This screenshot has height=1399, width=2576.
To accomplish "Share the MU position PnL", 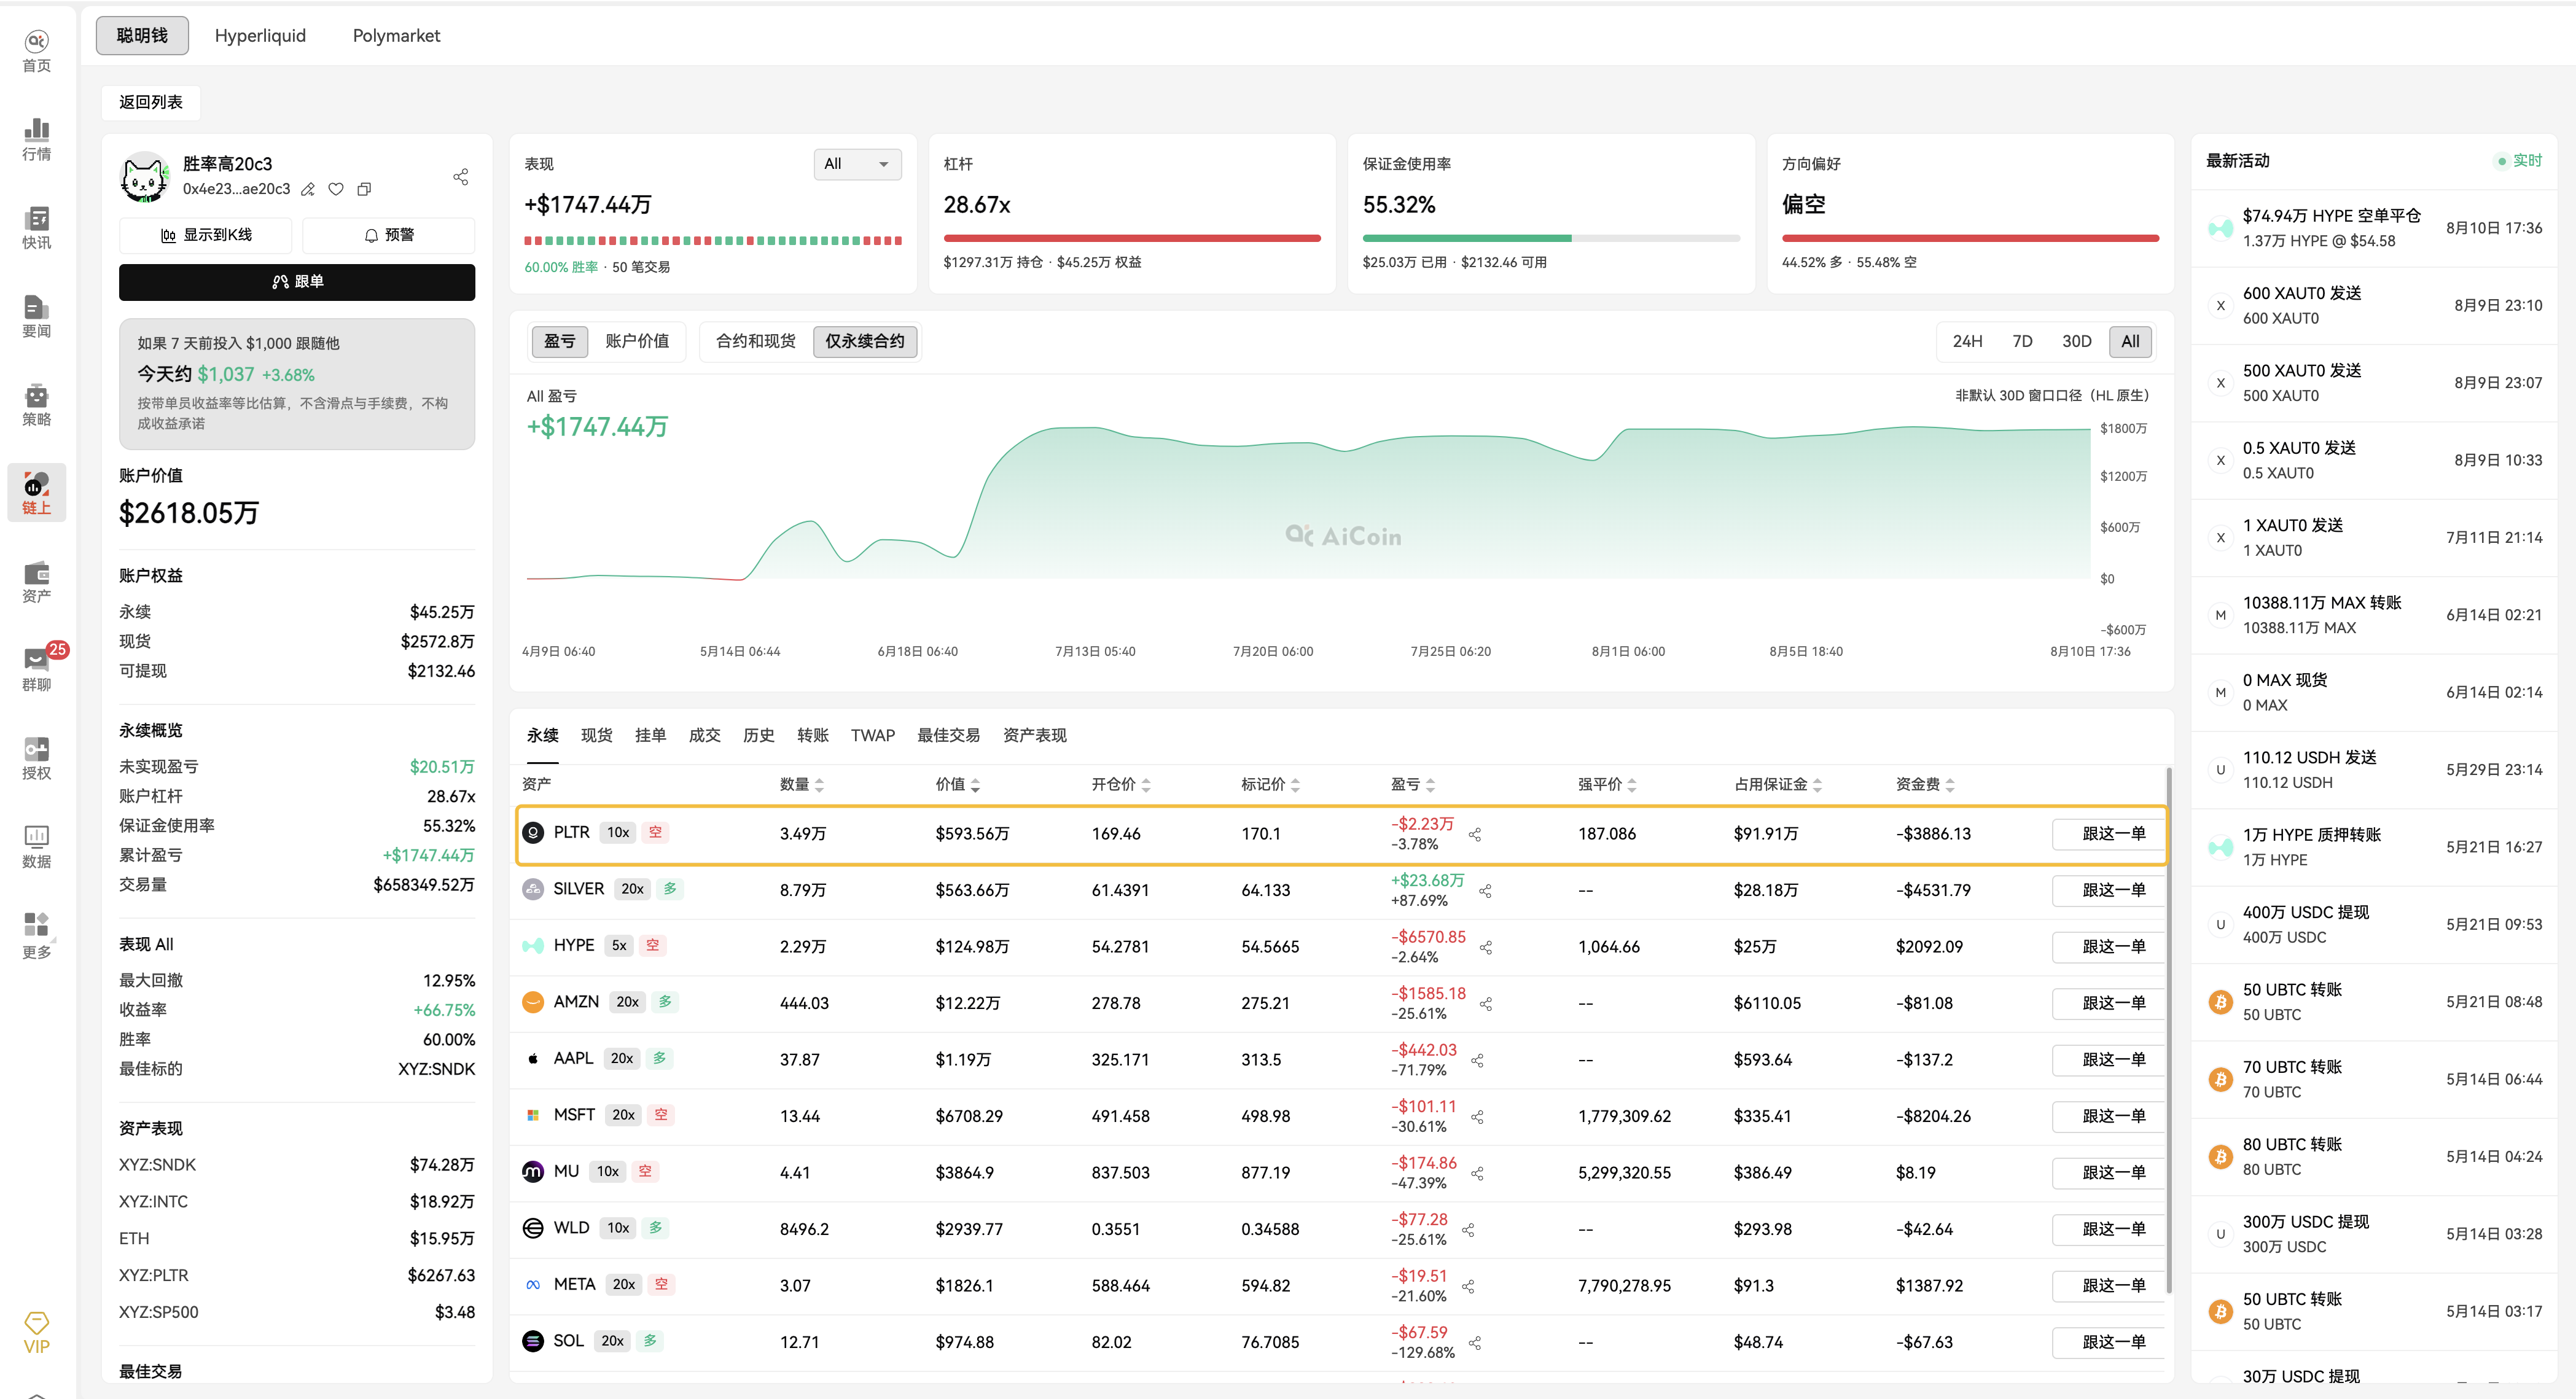I will point(1477,1173).
